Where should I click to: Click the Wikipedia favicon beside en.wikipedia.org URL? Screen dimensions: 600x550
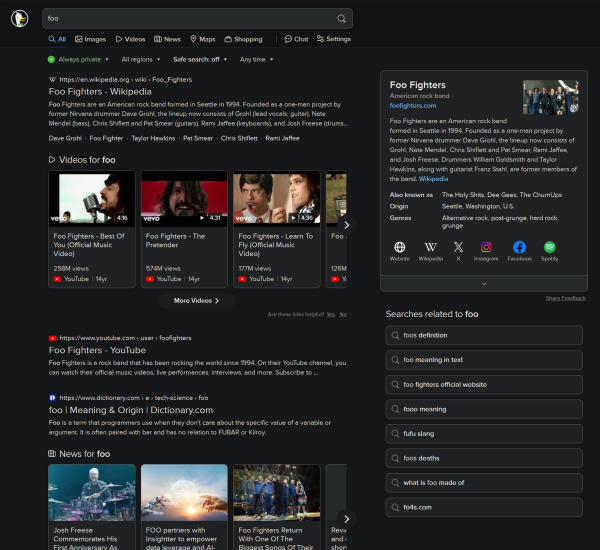coord(52,80)
